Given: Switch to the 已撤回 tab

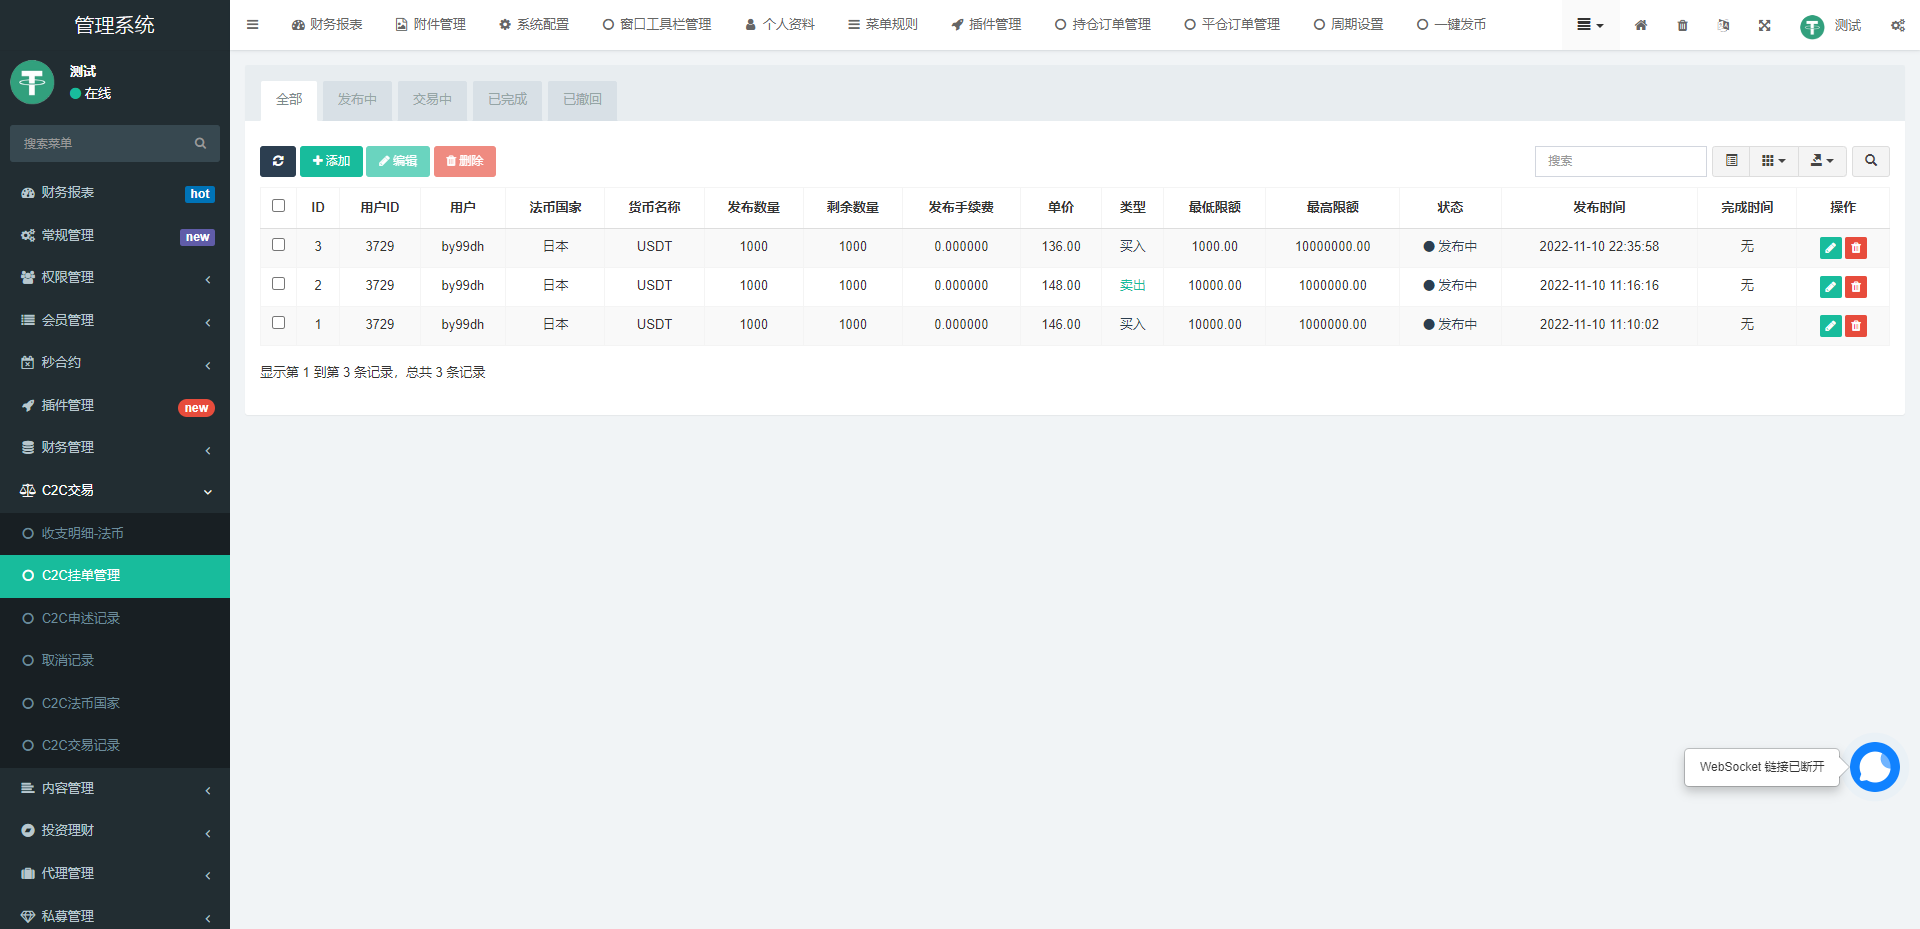Looking at the screenshot, I should [x=582, y=100].
